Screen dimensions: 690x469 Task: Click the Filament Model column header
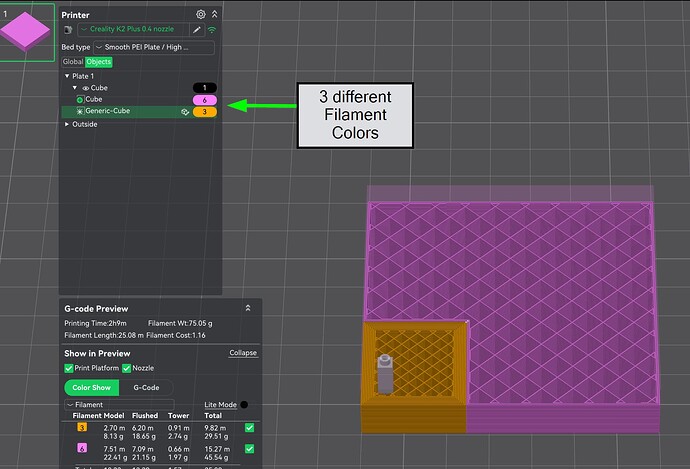point(98,416)
